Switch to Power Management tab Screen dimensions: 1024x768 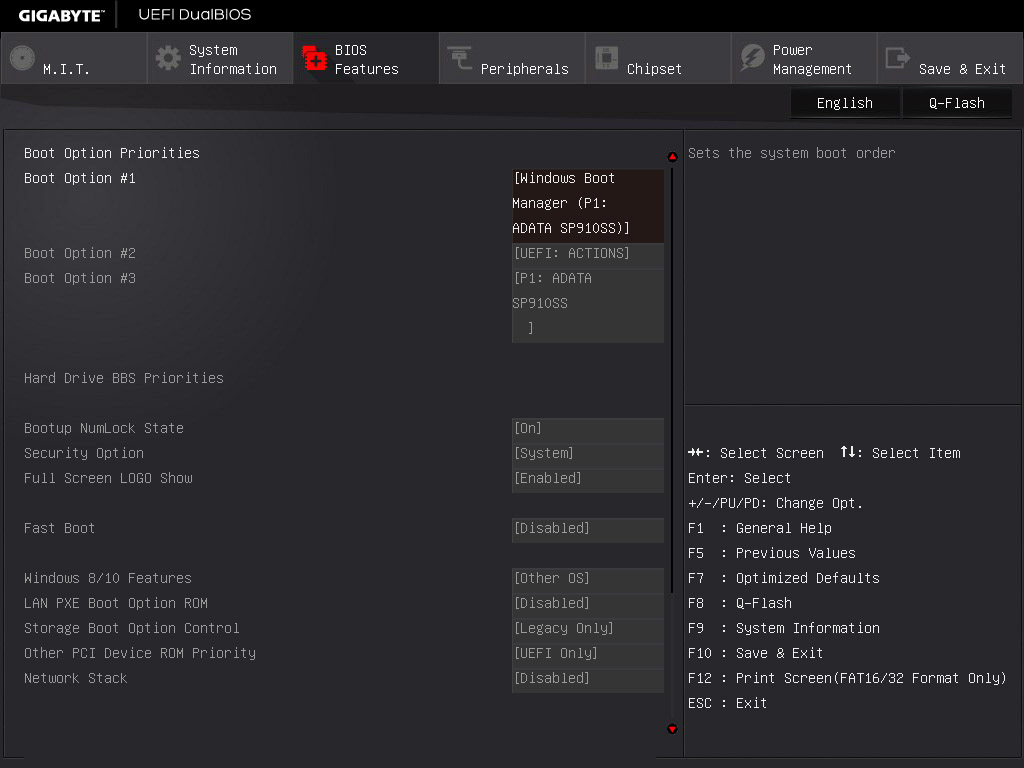(x=805, y=59)
